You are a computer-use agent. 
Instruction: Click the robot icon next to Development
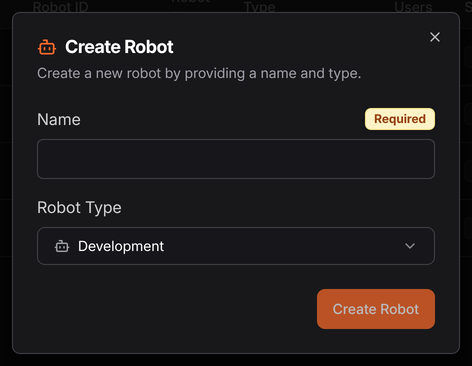(62, 246)
